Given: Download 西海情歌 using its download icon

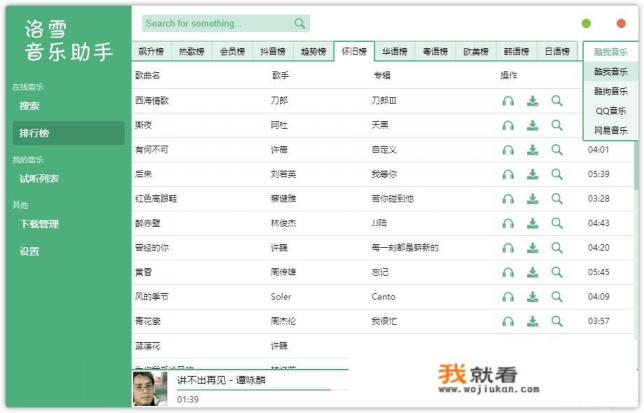Looking at the screenshot, I should click(533, 101).
